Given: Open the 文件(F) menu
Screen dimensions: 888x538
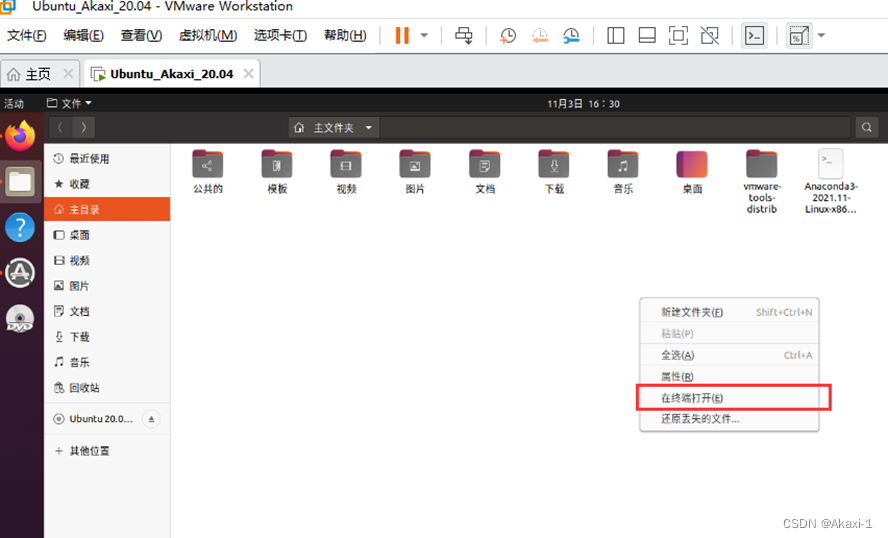Looking at the screenshot, I should (27, 35).
